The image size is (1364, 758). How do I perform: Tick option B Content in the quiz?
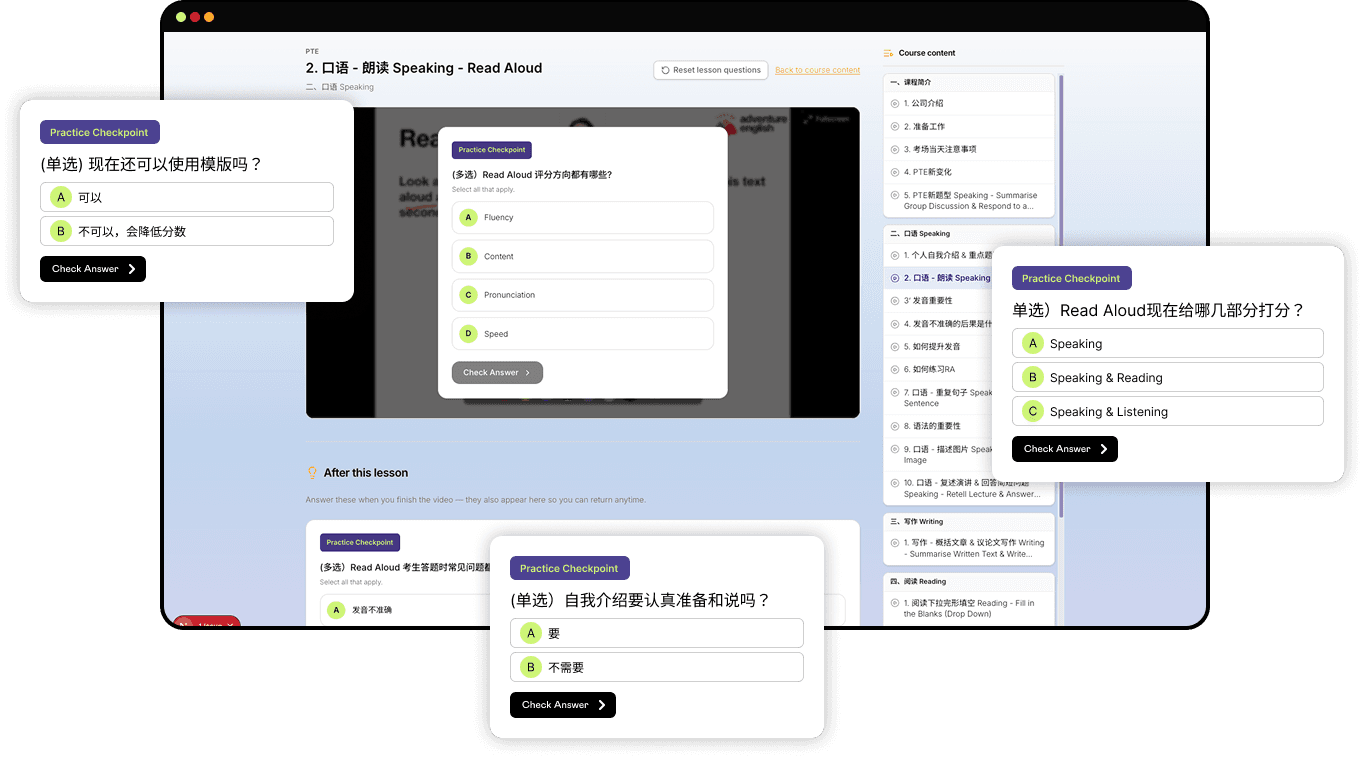tap(583, 256)
